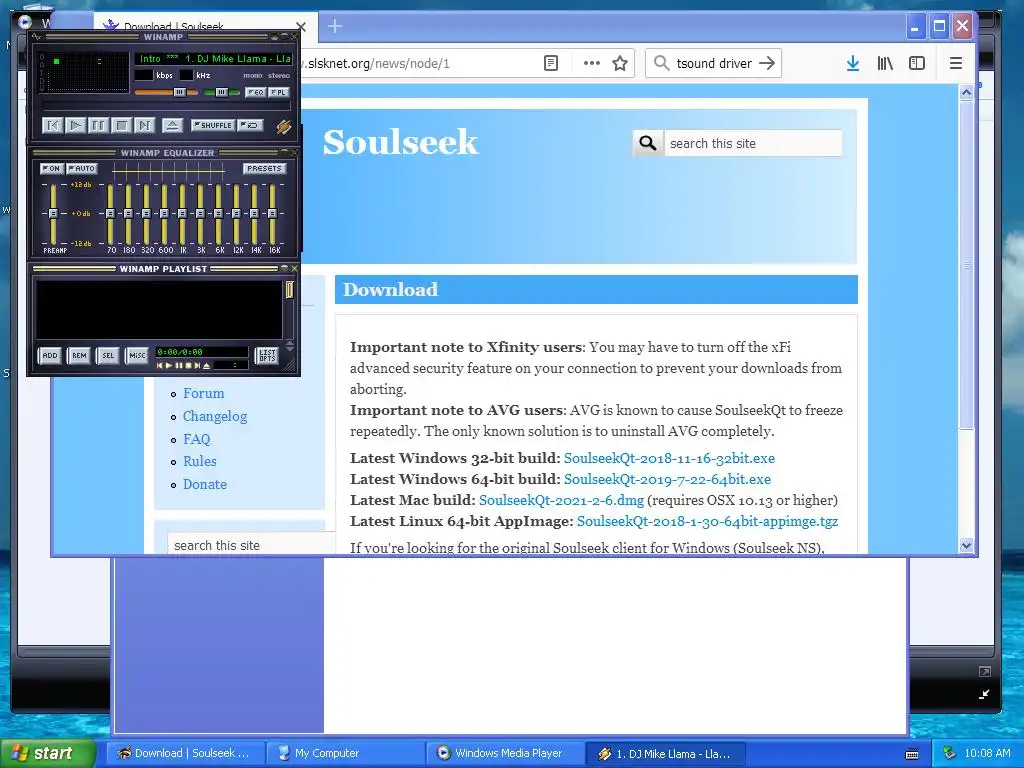
Task: Bookmark this page with star icon
Action: pos(620,63)
